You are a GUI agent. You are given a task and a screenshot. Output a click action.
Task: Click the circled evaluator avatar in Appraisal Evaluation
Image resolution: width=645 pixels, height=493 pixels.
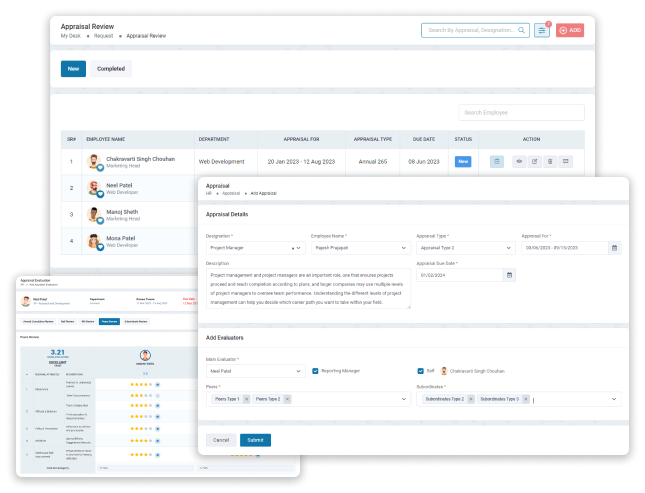(x=145, y=355)
